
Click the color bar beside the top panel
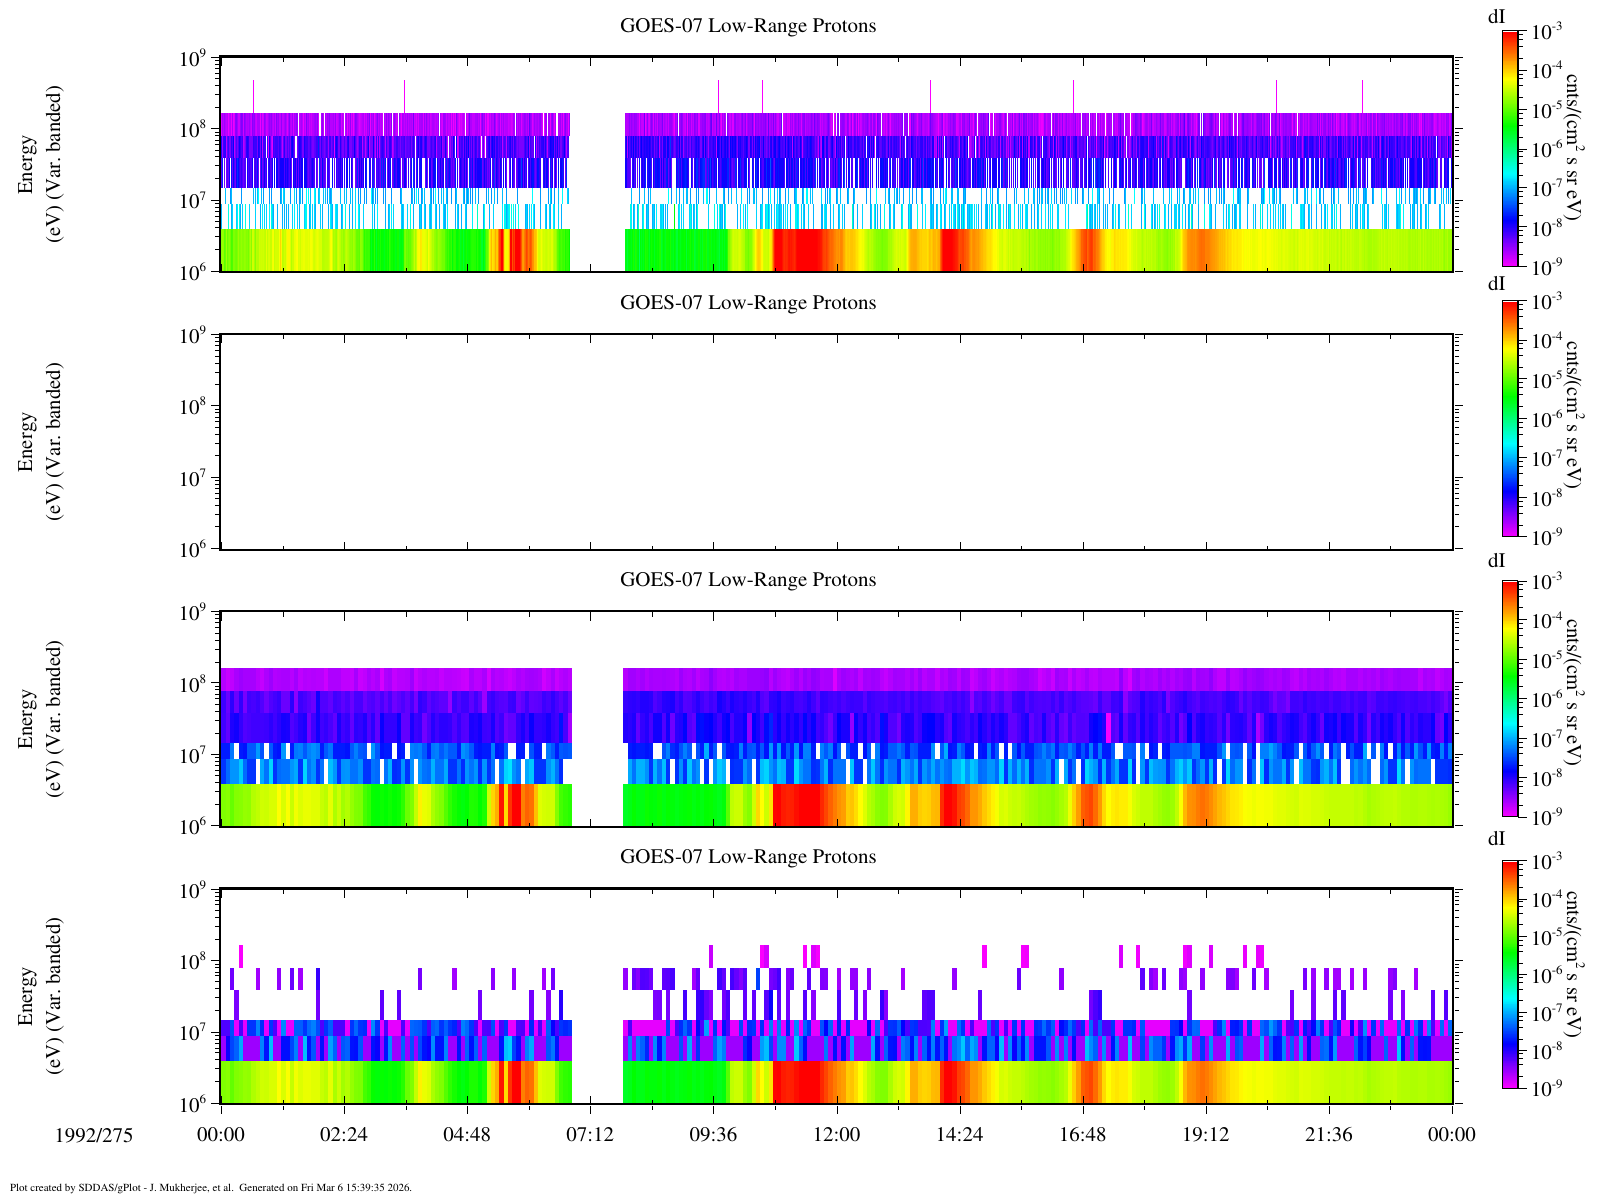tap(1511, 148)
